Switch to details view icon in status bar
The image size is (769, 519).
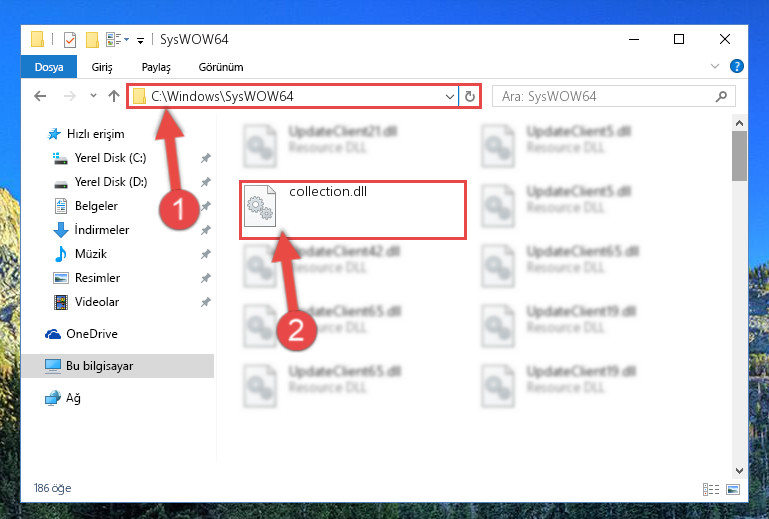coord(711,489)
